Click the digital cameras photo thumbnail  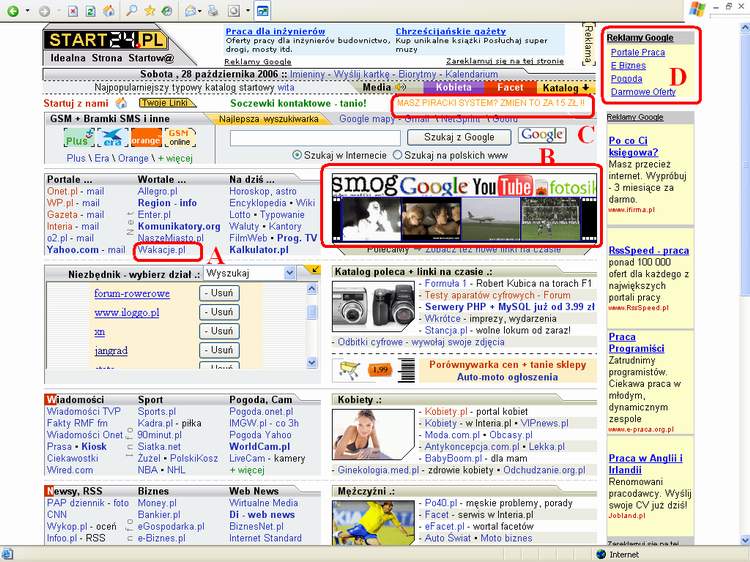click(373, 307)
